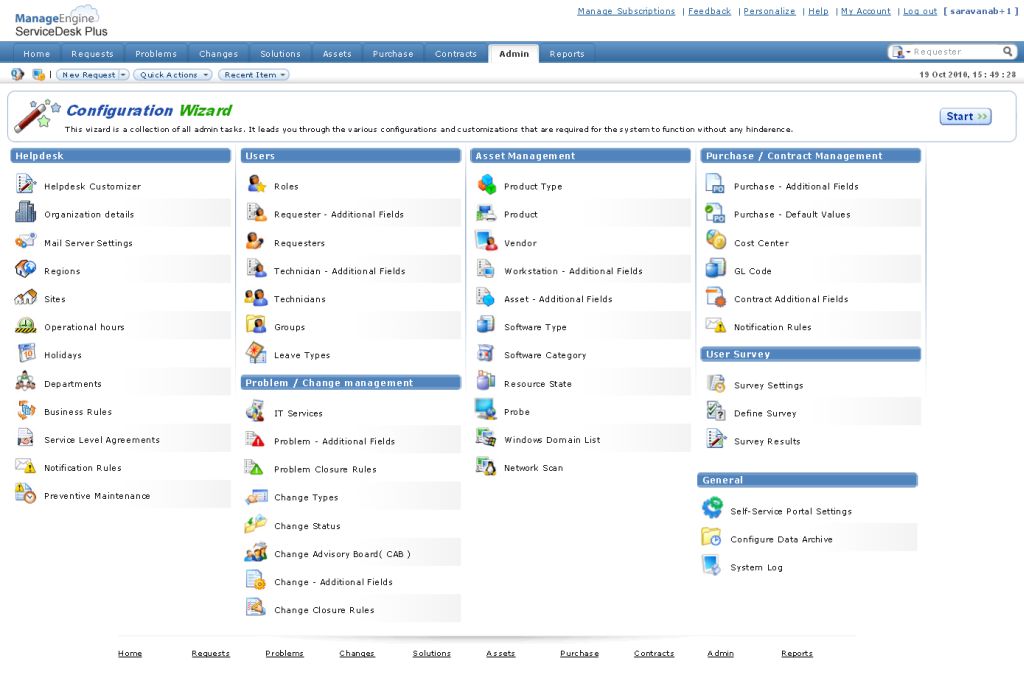Screen dimensions: 1024x675
Task: Open the Self-Service Portal Settings icon
Action: pos(712,508)
